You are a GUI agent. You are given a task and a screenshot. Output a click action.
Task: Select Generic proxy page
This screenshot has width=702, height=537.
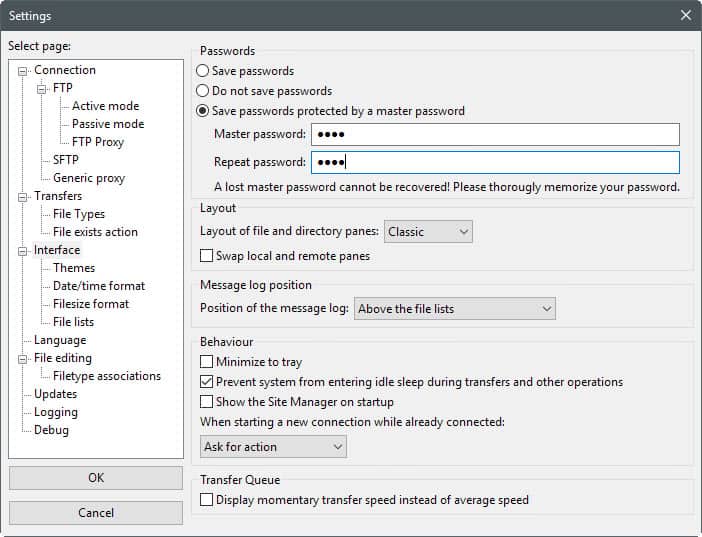[x=89, y=178]
